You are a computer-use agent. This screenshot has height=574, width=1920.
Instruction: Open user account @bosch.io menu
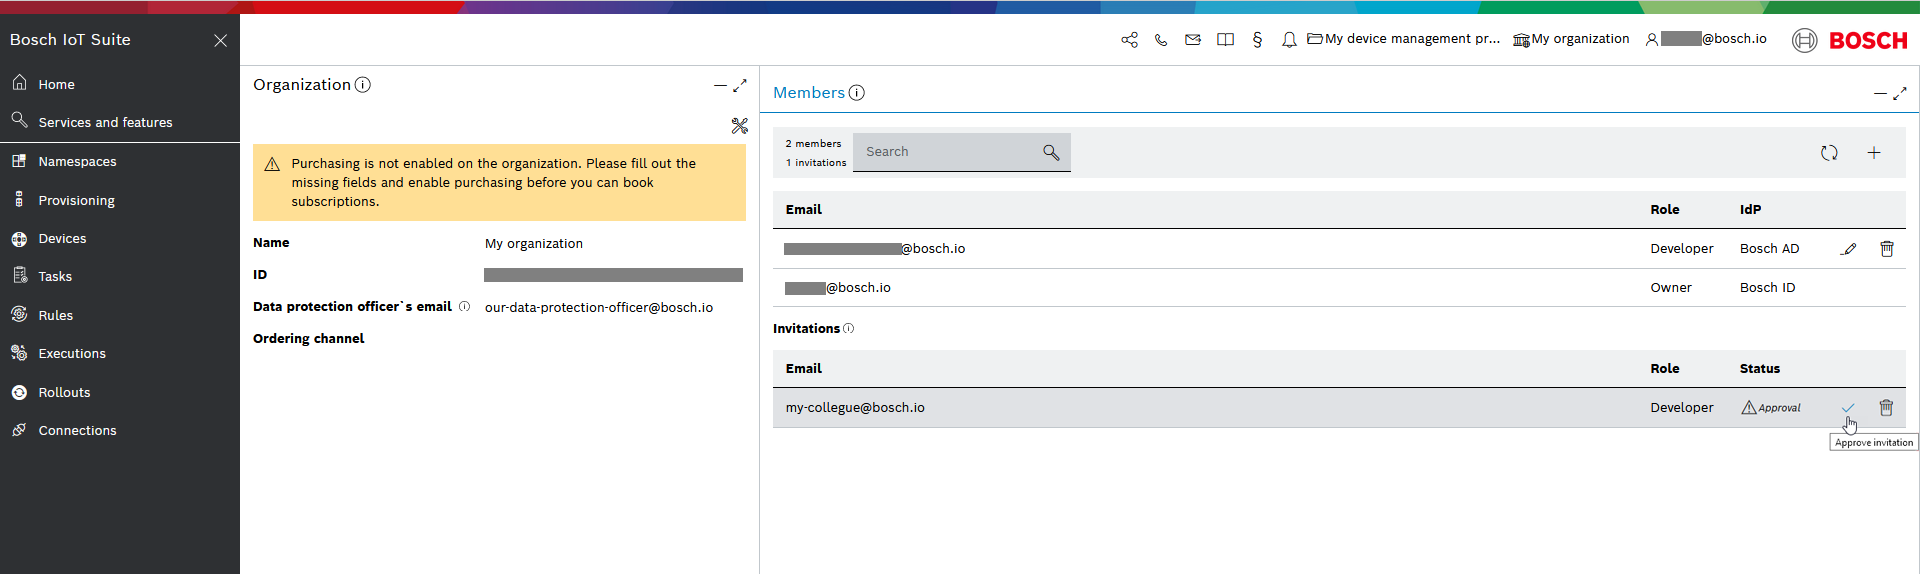tap(1706, 39)
